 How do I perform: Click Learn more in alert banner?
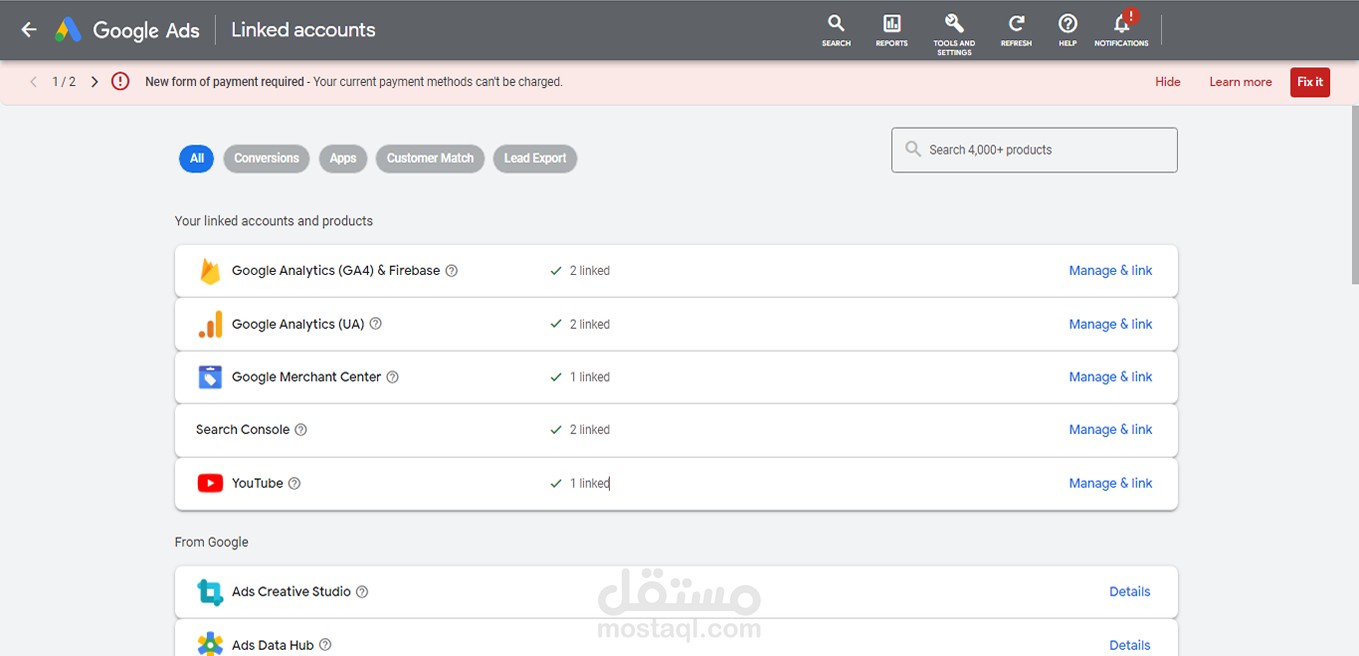pyautogui.click(x=1240, y=82)
